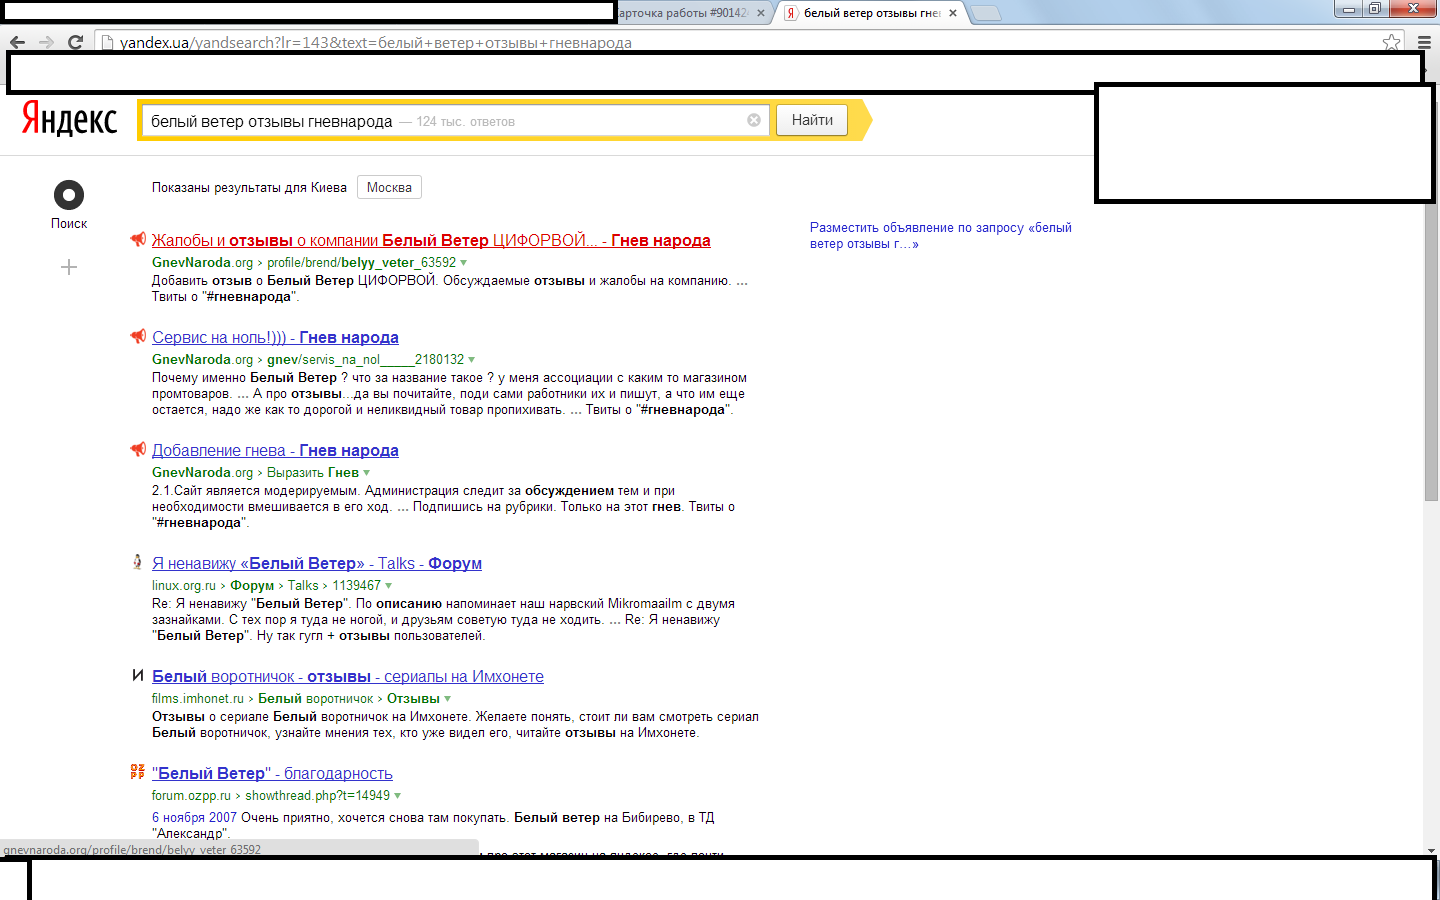Expand options arrow after 'showthread.php?t=14949'
This screenshot has height=900, width=1440.
click(398, 796)
